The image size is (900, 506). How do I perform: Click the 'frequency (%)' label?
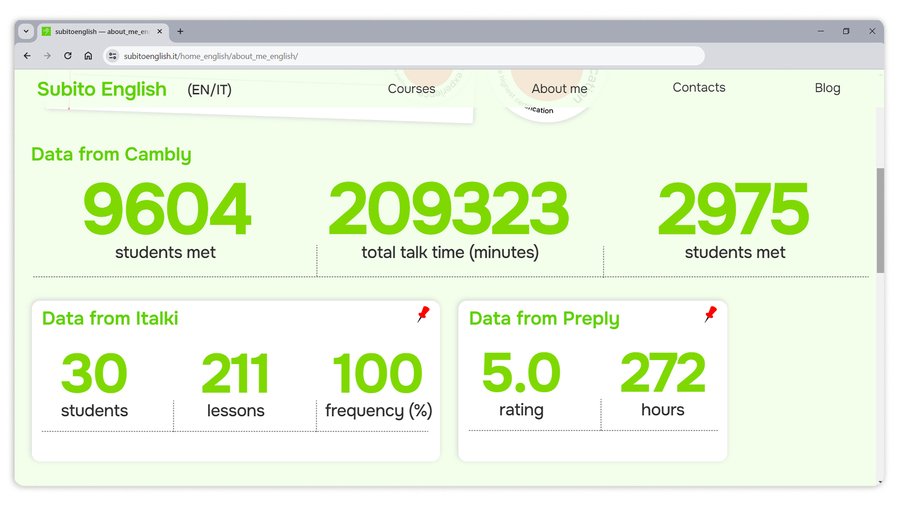[x=379, y=411]
